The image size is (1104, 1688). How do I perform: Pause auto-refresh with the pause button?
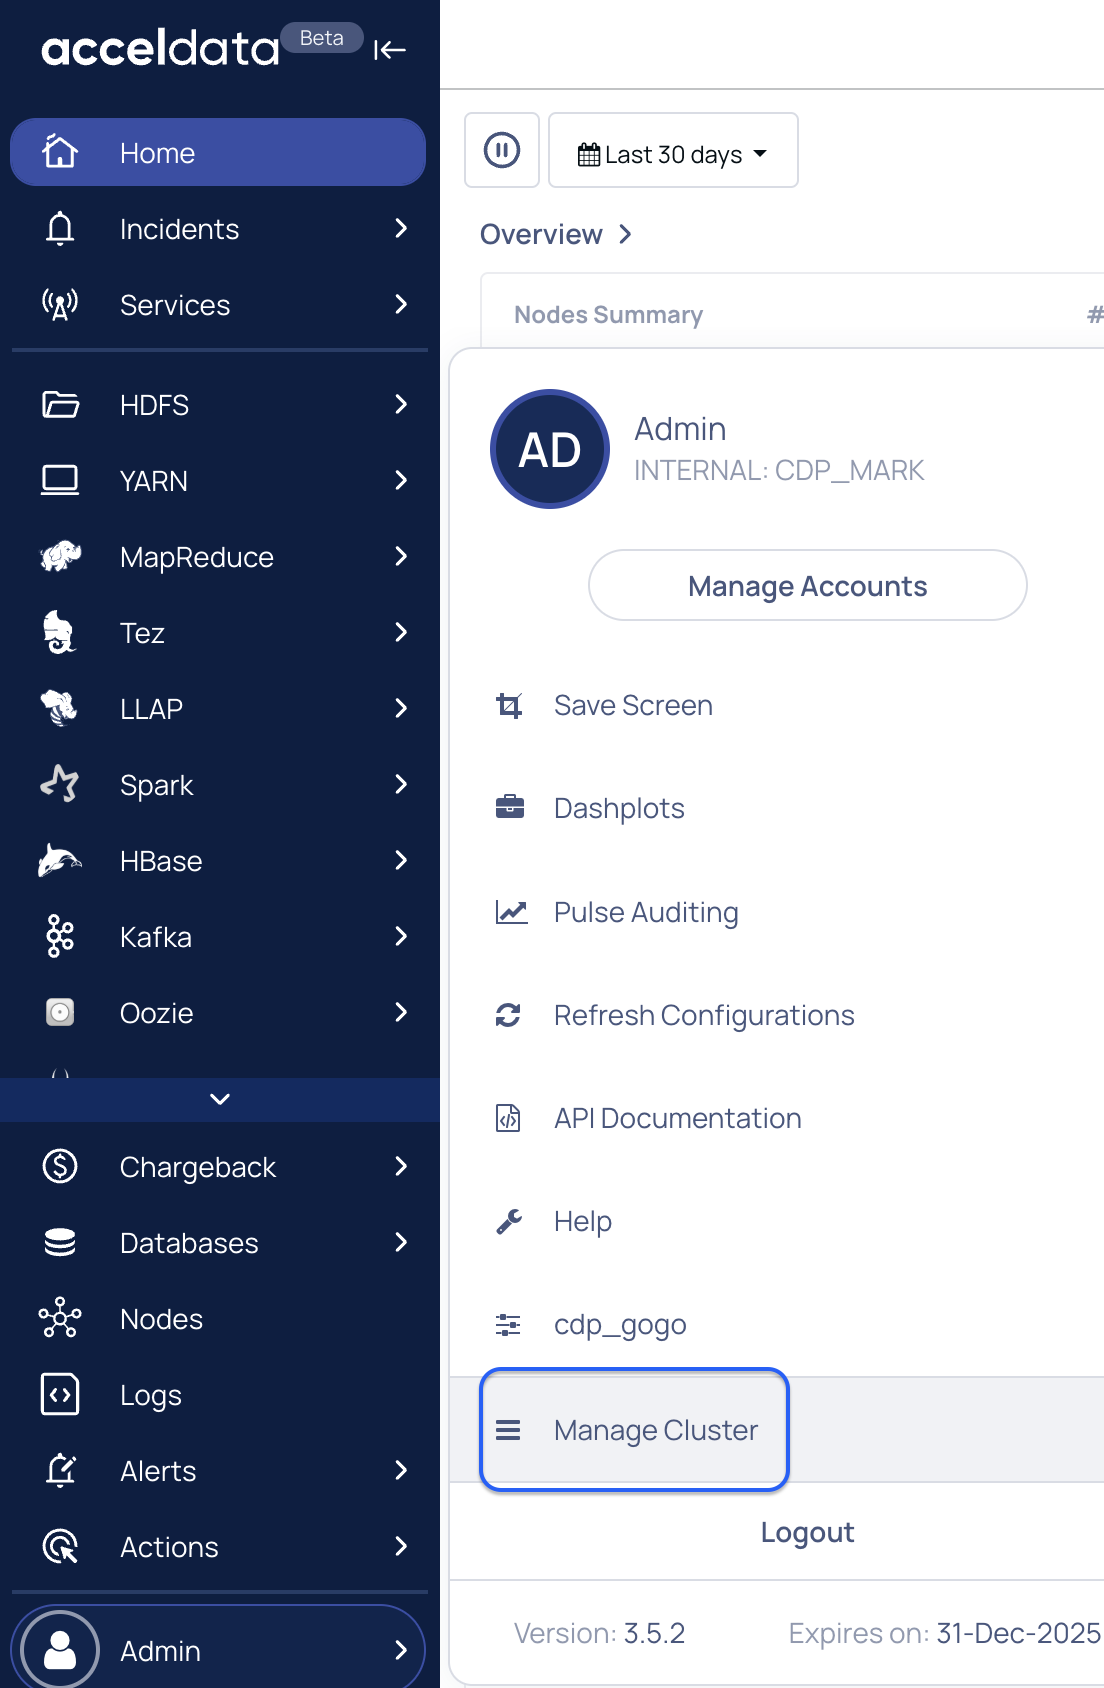(502, 150)
